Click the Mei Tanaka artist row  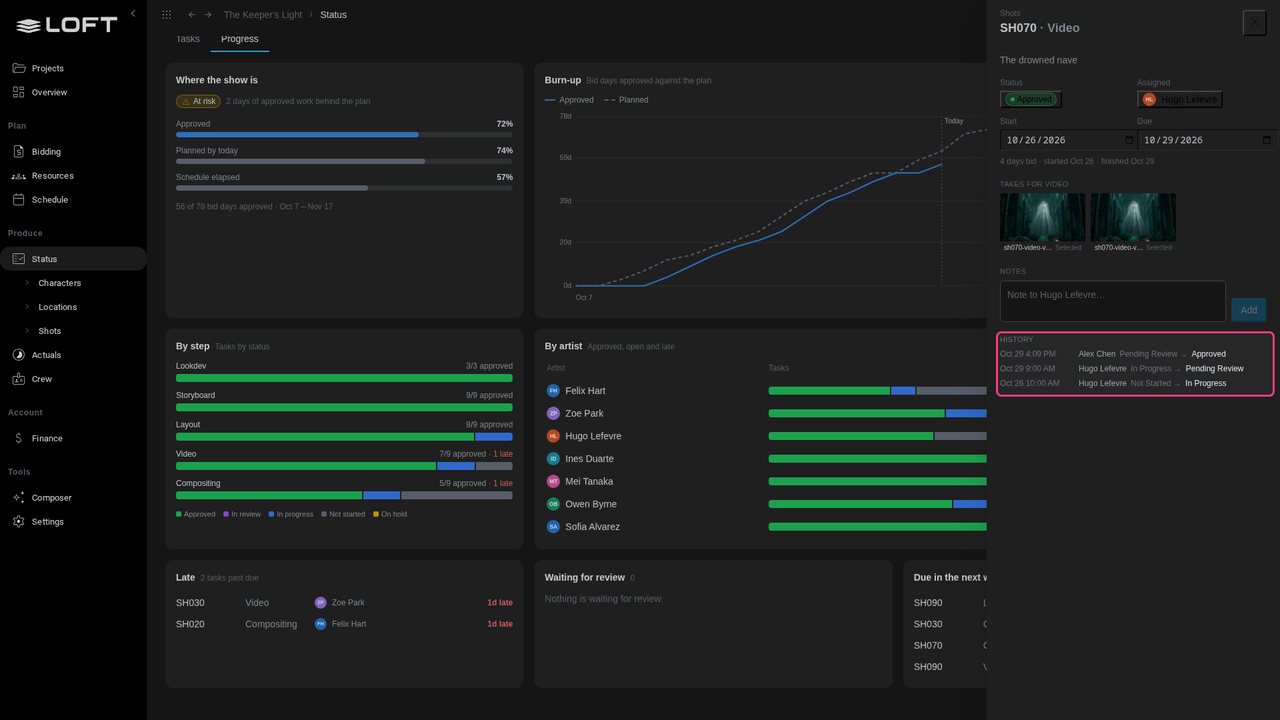coord(766,481)
